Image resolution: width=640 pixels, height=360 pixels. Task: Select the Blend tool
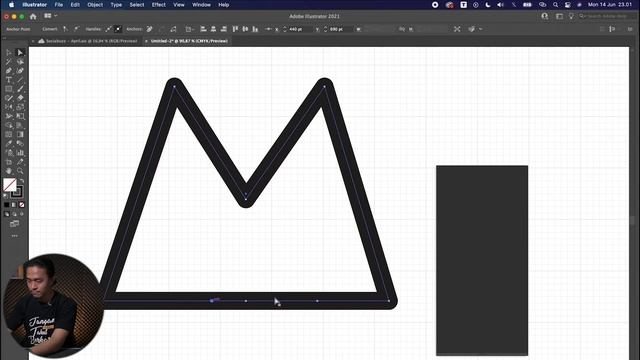20,143
